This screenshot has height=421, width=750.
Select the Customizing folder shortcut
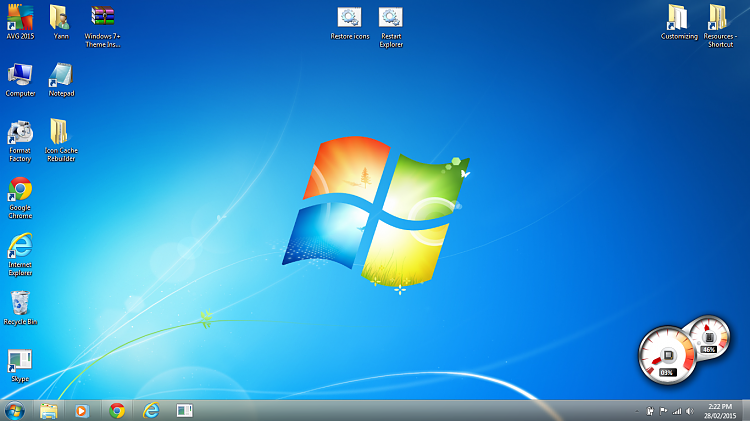click(x=679, y=22)
